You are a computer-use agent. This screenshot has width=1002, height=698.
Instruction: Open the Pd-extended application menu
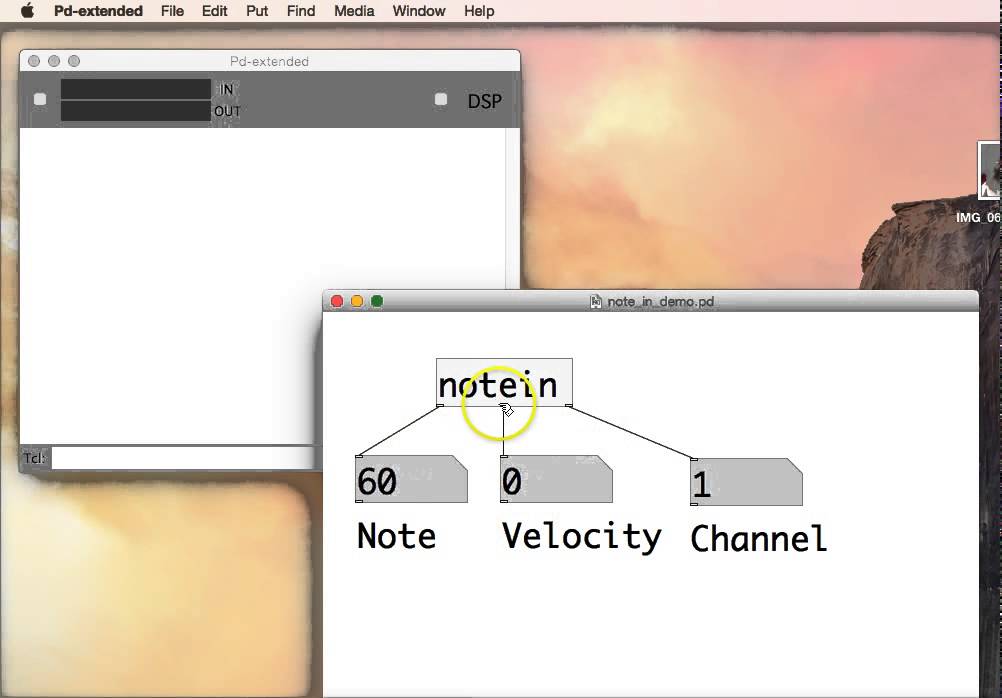98,11
